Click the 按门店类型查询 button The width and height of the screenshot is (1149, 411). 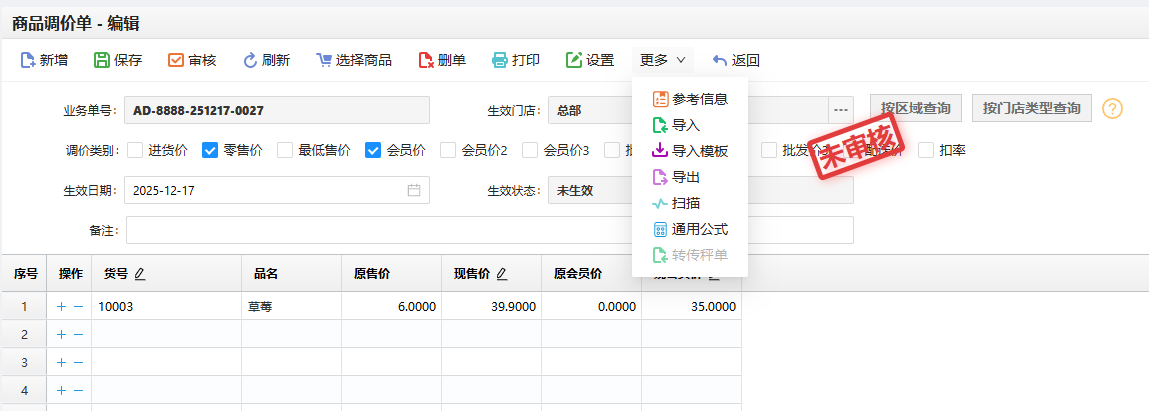coord(1031,108)
